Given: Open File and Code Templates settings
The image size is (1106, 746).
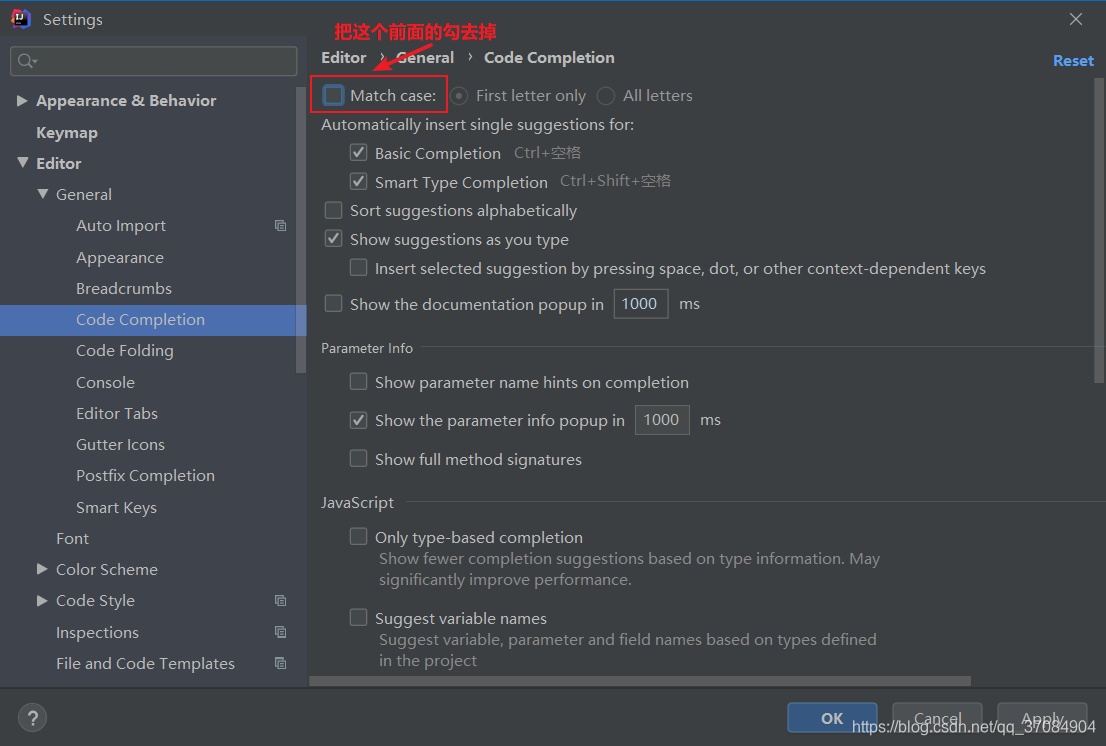Looking at the screenshot, I should tap(145, 664).
